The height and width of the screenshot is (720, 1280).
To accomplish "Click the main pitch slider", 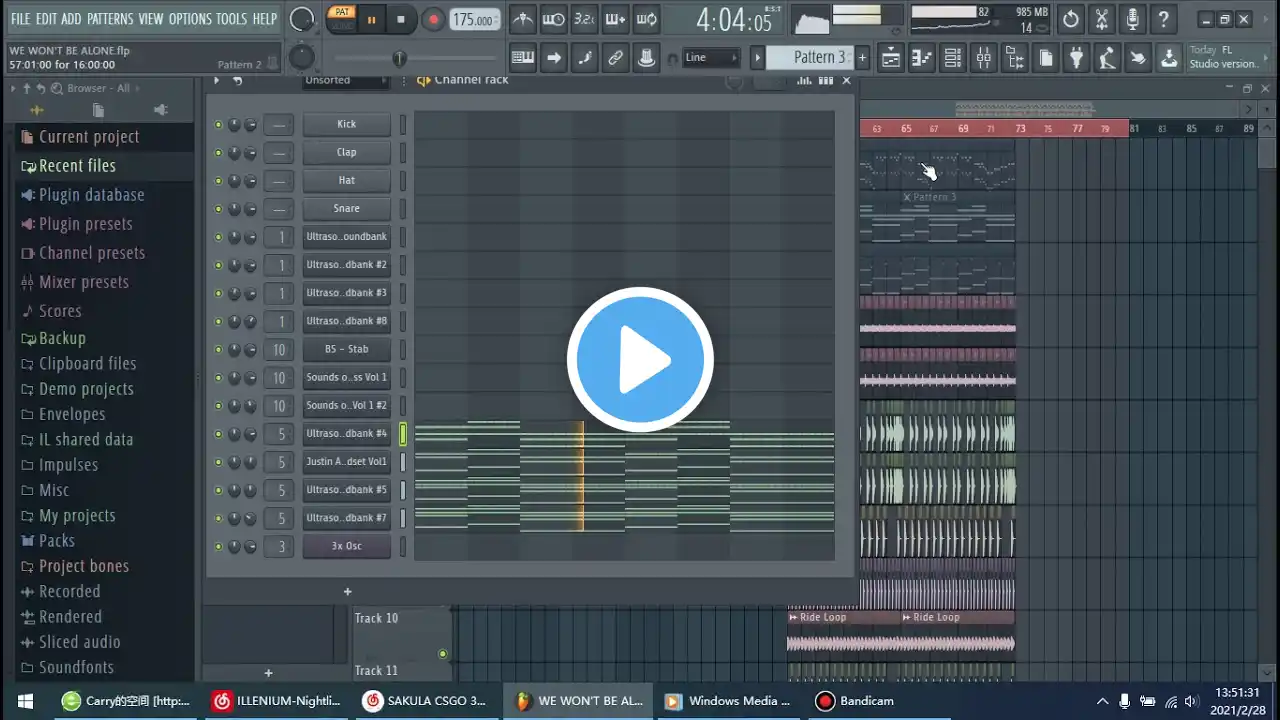I will point(400,58).
